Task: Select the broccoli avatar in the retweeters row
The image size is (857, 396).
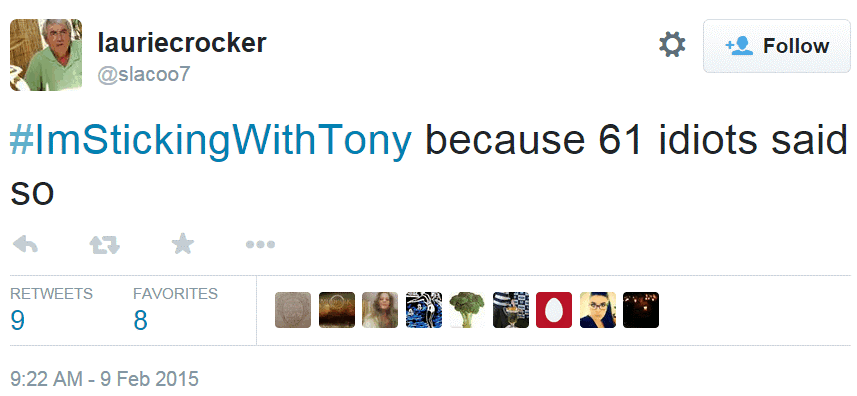Action: (x=467, y=310)
